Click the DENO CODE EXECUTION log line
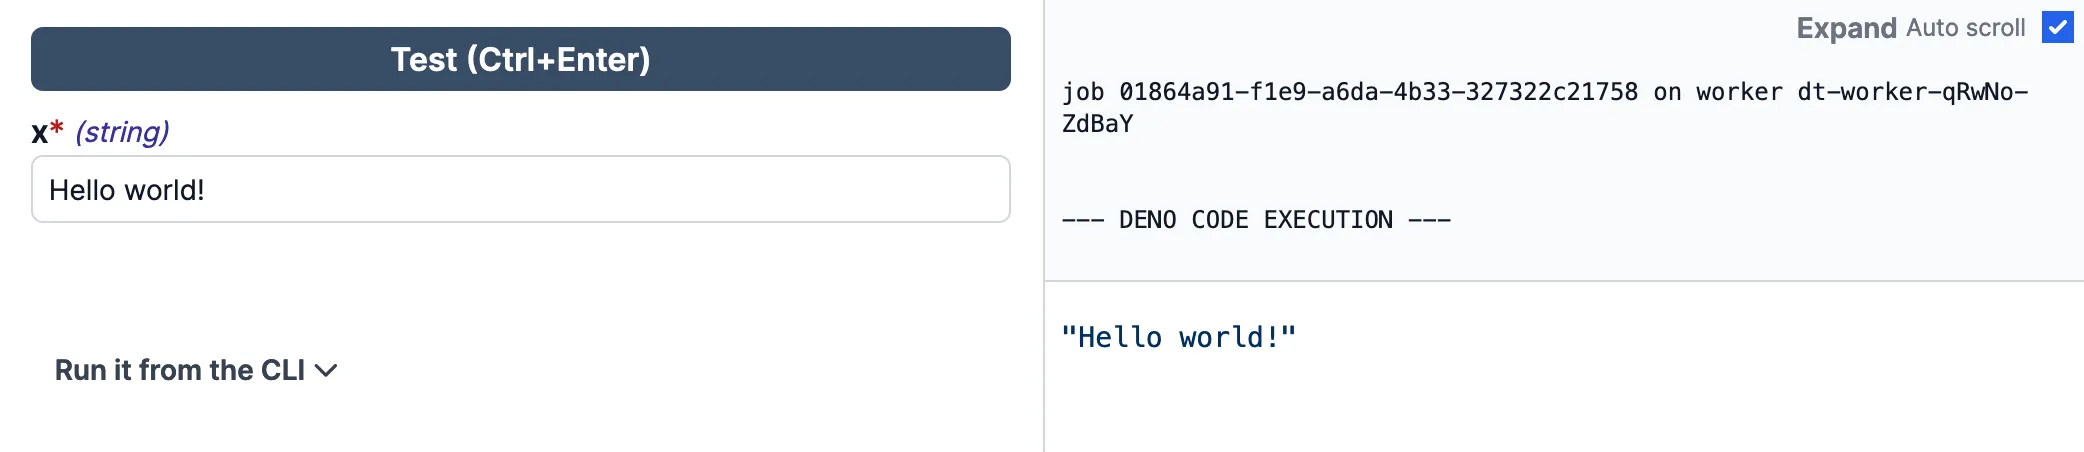The height and width of the screenshot is (452, 2084). pos(1256,220)
